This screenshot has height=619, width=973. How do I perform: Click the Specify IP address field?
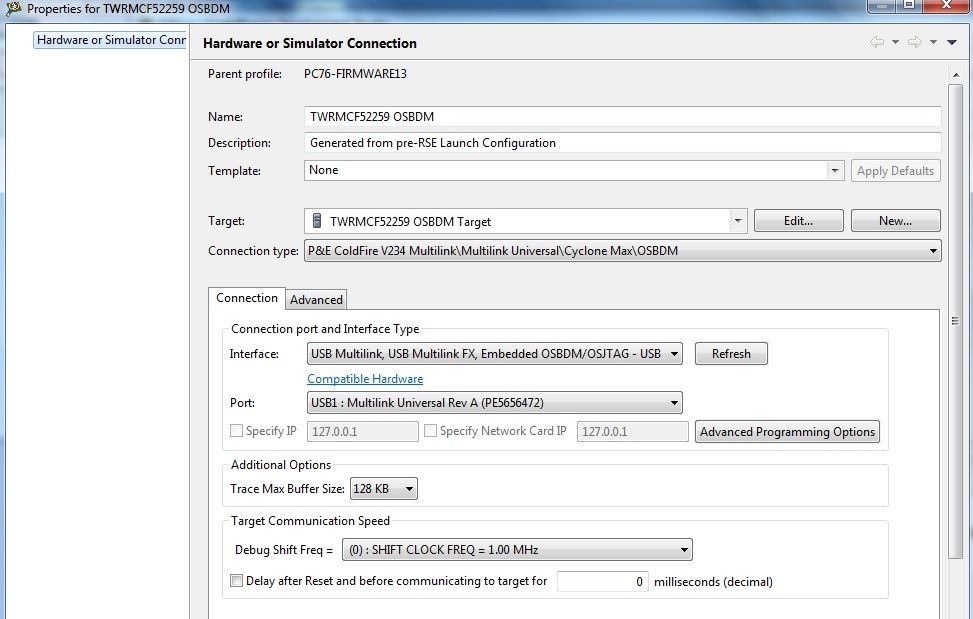click(362, 432)
